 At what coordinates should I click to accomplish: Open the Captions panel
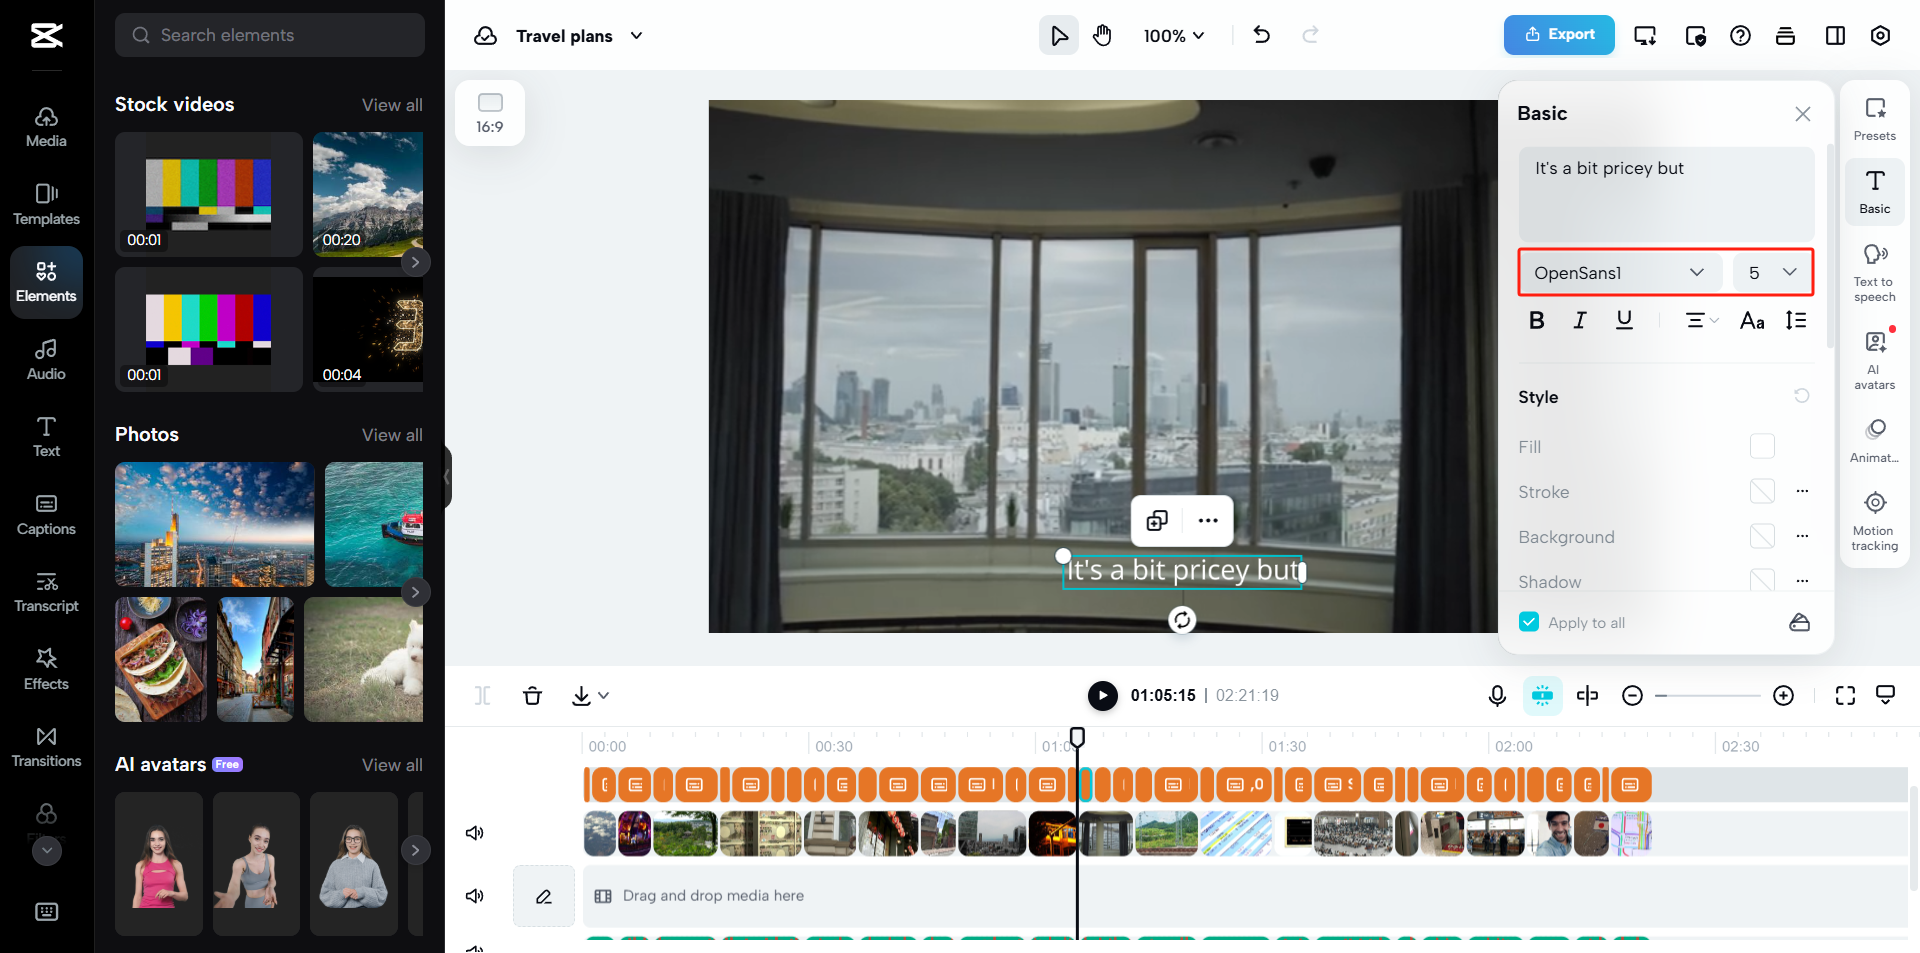[x=46, y=515]
